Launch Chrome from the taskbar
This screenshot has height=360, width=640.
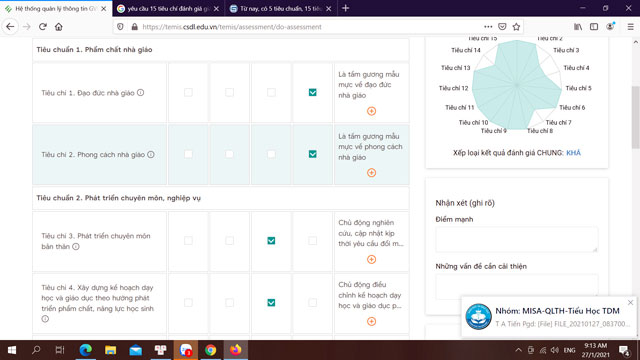(x=211, y=350)
